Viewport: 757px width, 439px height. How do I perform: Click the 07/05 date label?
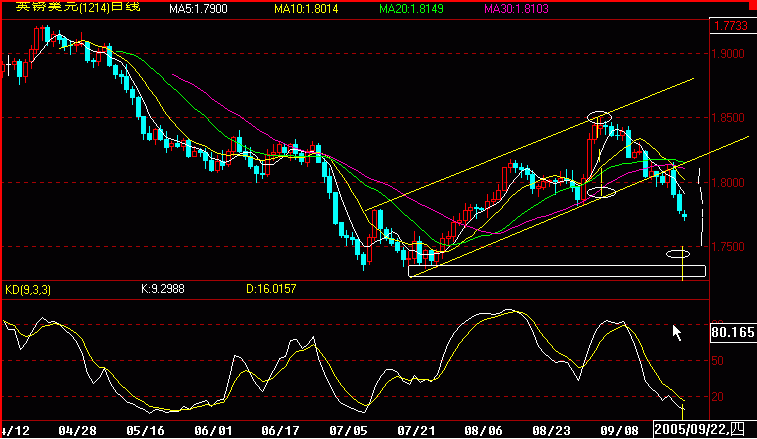tap(348, 430)
